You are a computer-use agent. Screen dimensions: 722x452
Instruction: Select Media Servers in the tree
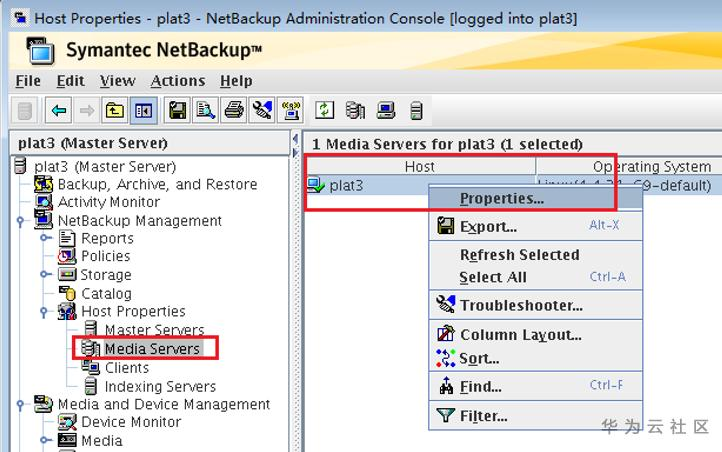152,348
